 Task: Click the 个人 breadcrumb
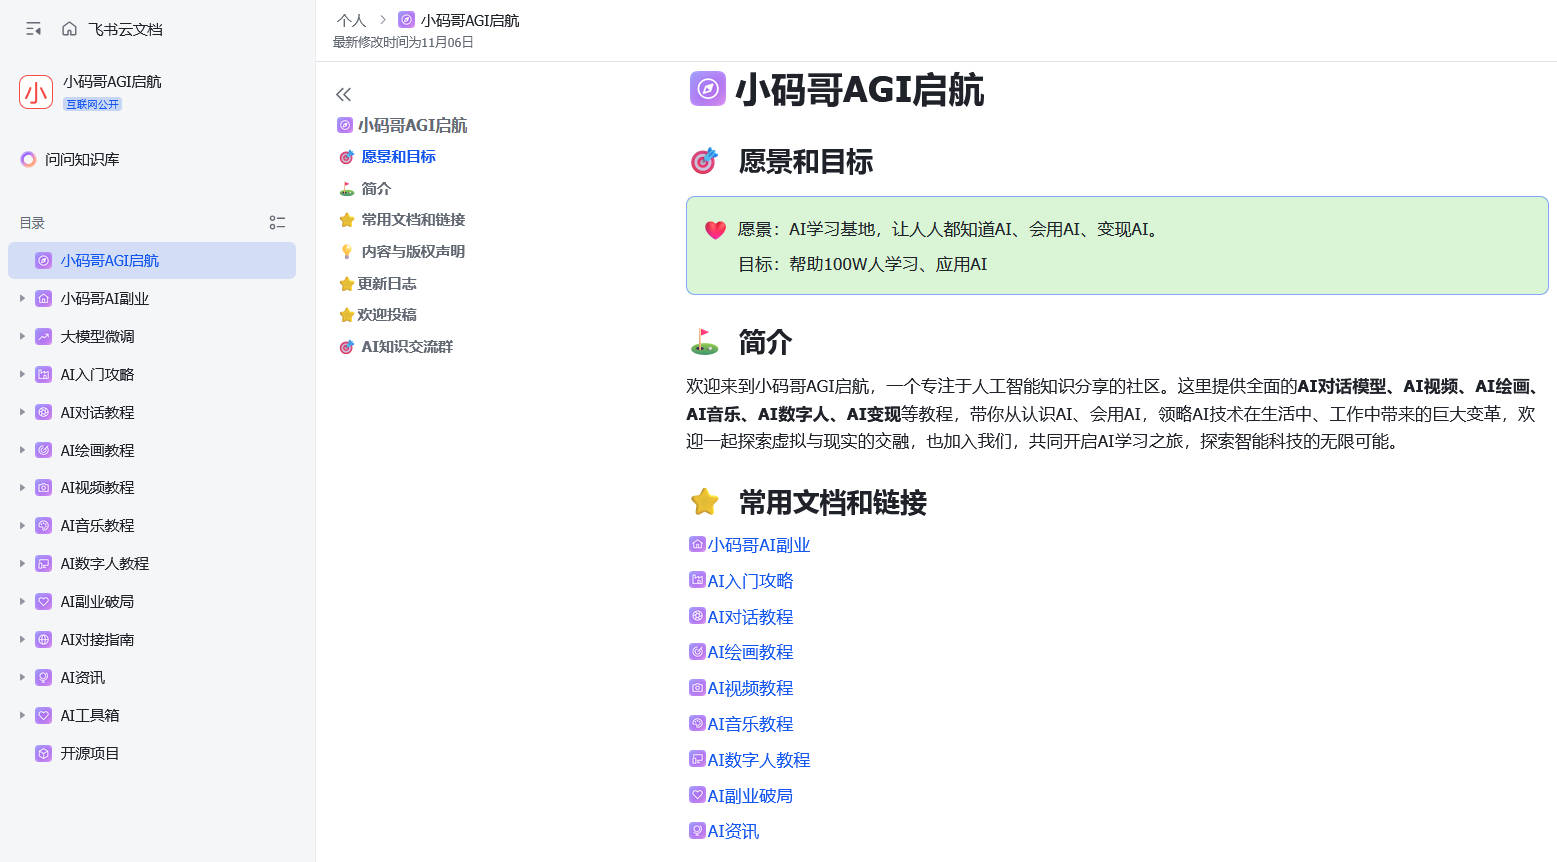click(351, 20)
